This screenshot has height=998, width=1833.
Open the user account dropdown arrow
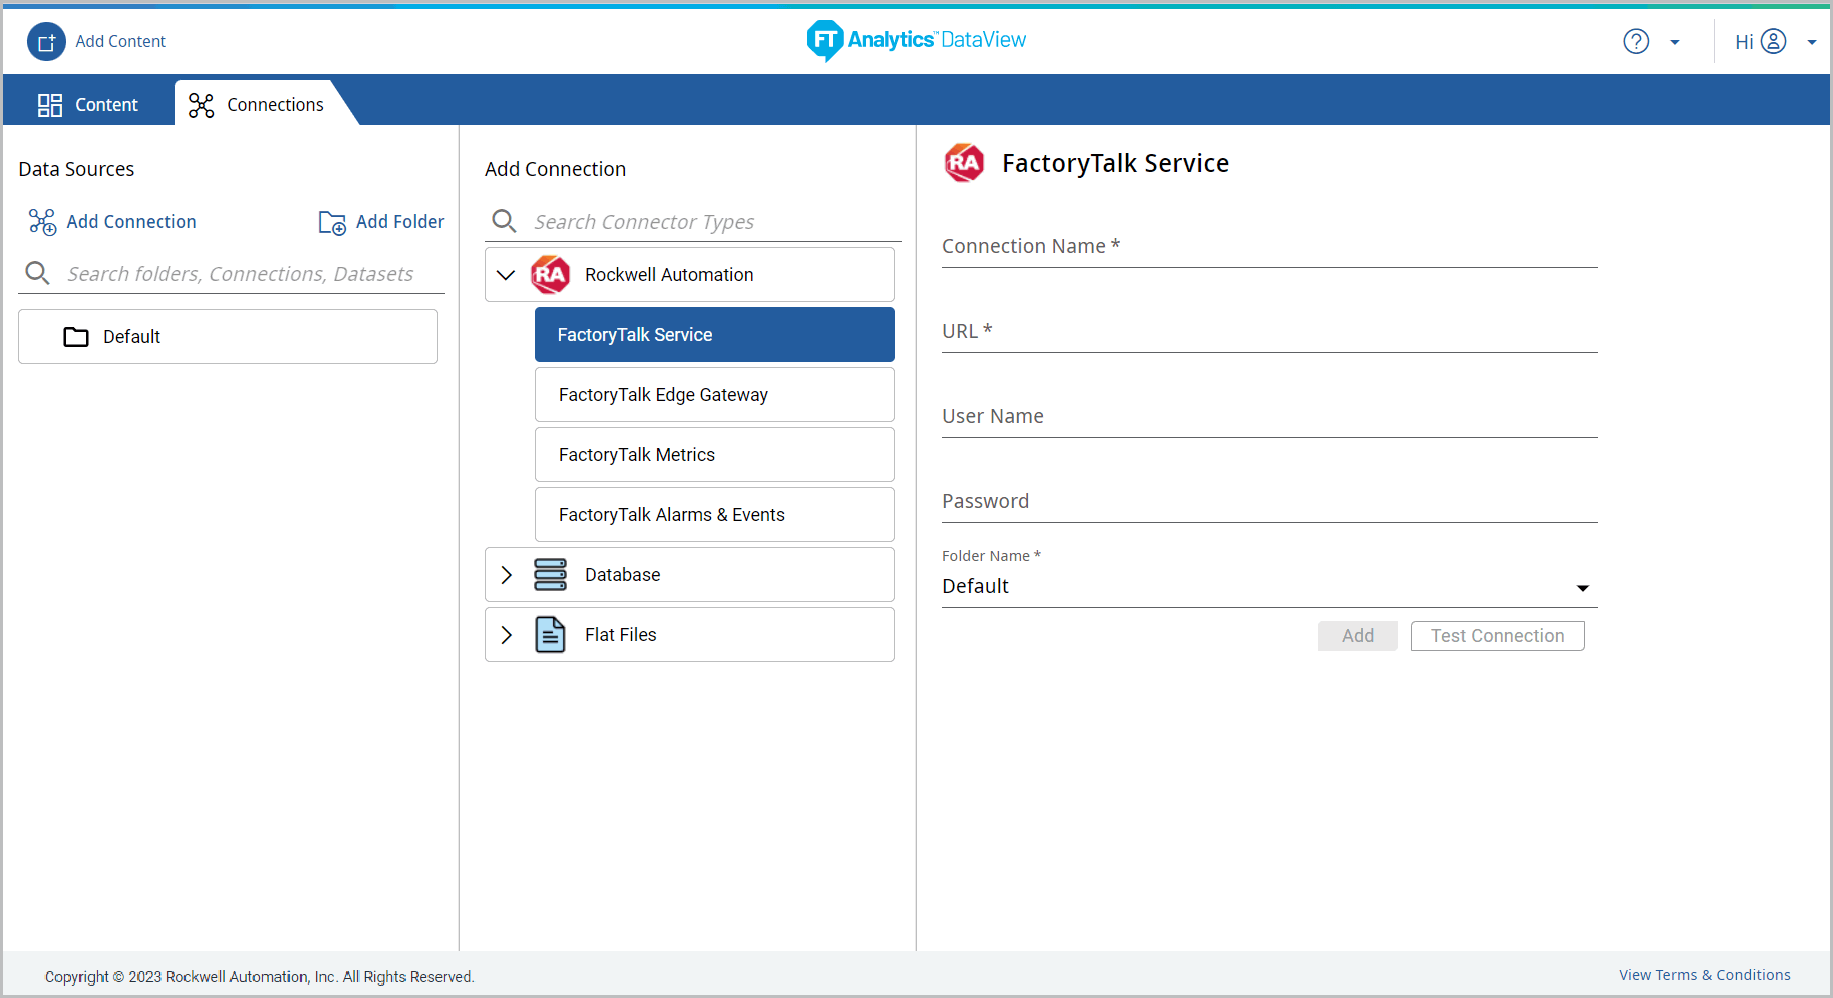tap(1812, 42)
